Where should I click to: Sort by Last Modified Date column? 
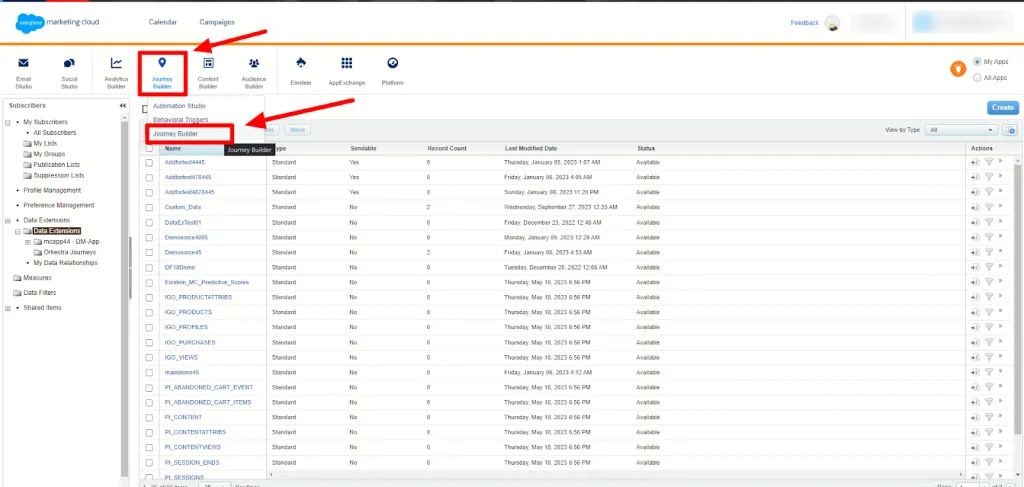point(530,148)
